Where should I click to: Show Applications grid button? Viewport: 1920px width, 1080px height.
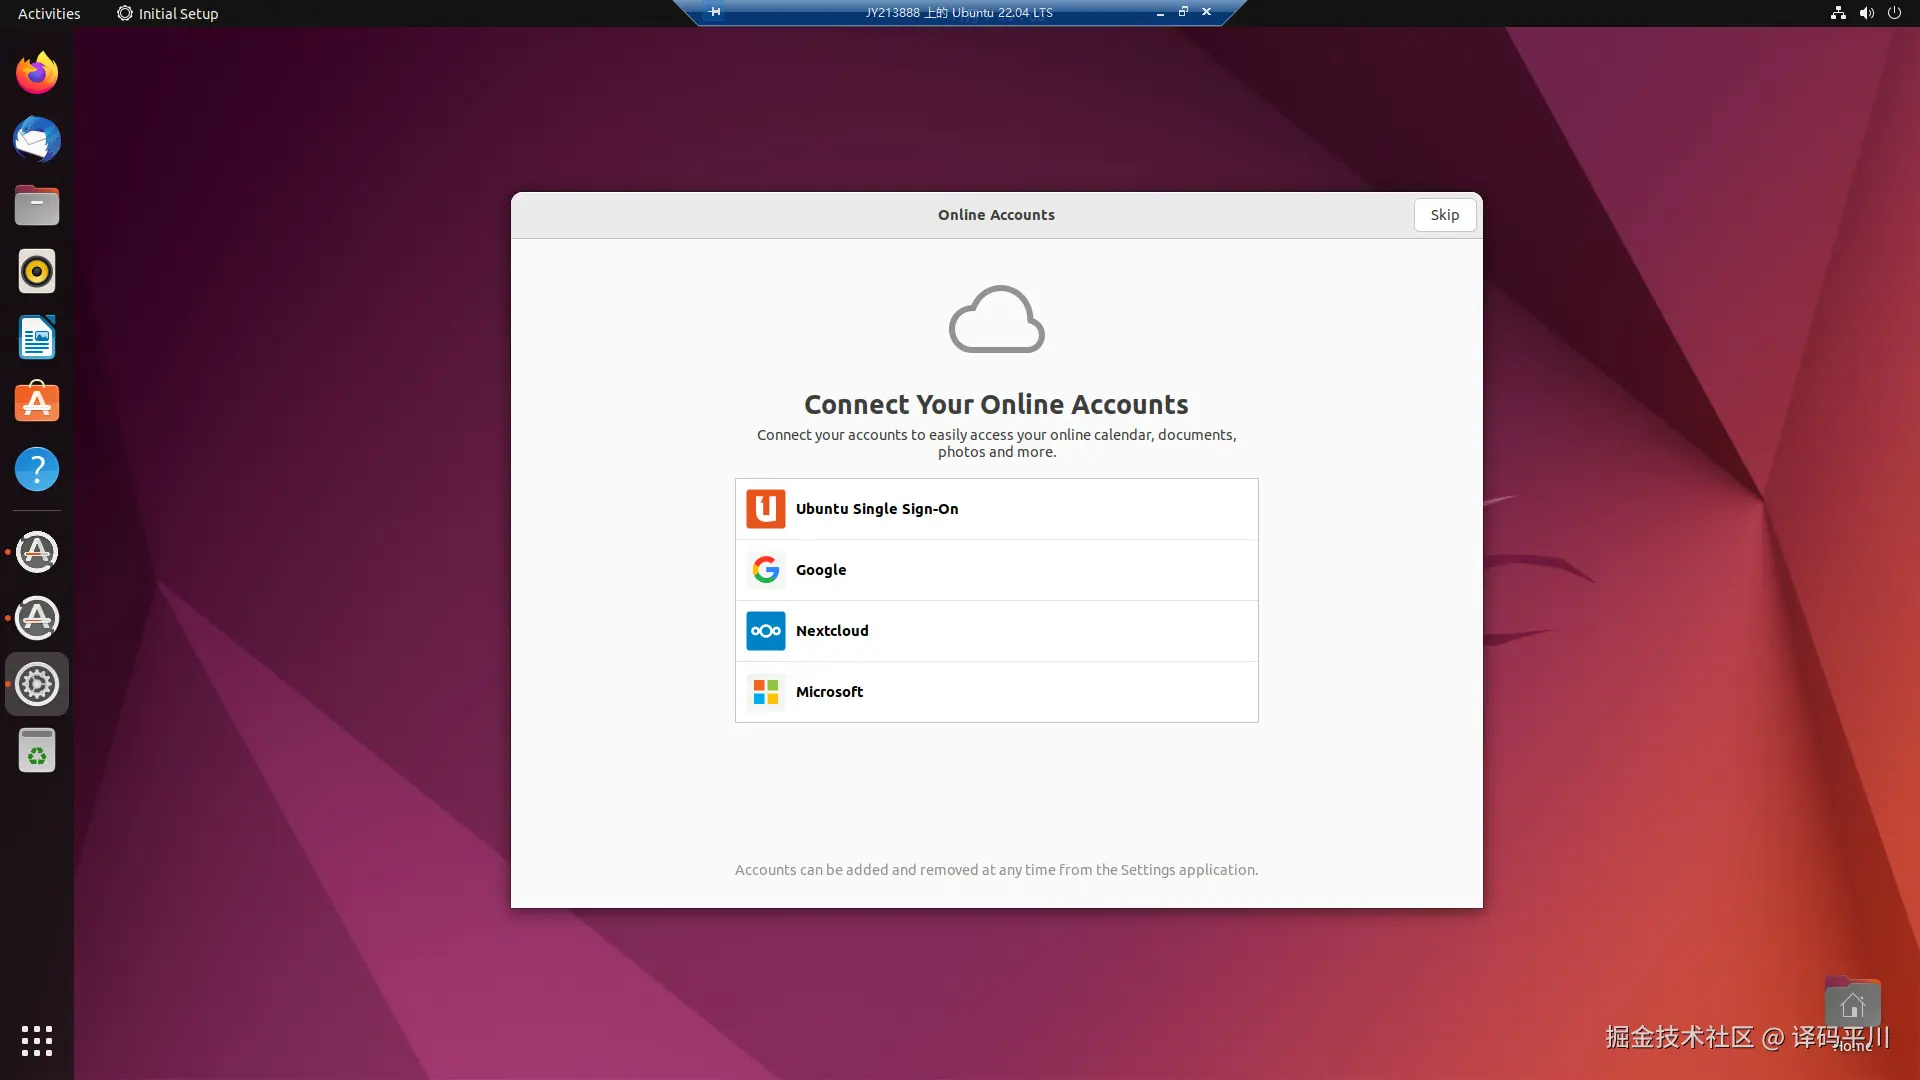tap(37, 1040)
